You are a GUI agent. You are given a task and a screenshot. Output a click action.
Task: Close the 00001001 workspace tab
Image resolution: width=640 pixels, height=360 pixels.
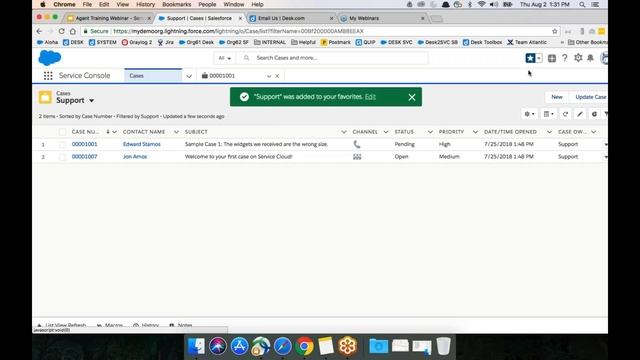pos(277,76)
